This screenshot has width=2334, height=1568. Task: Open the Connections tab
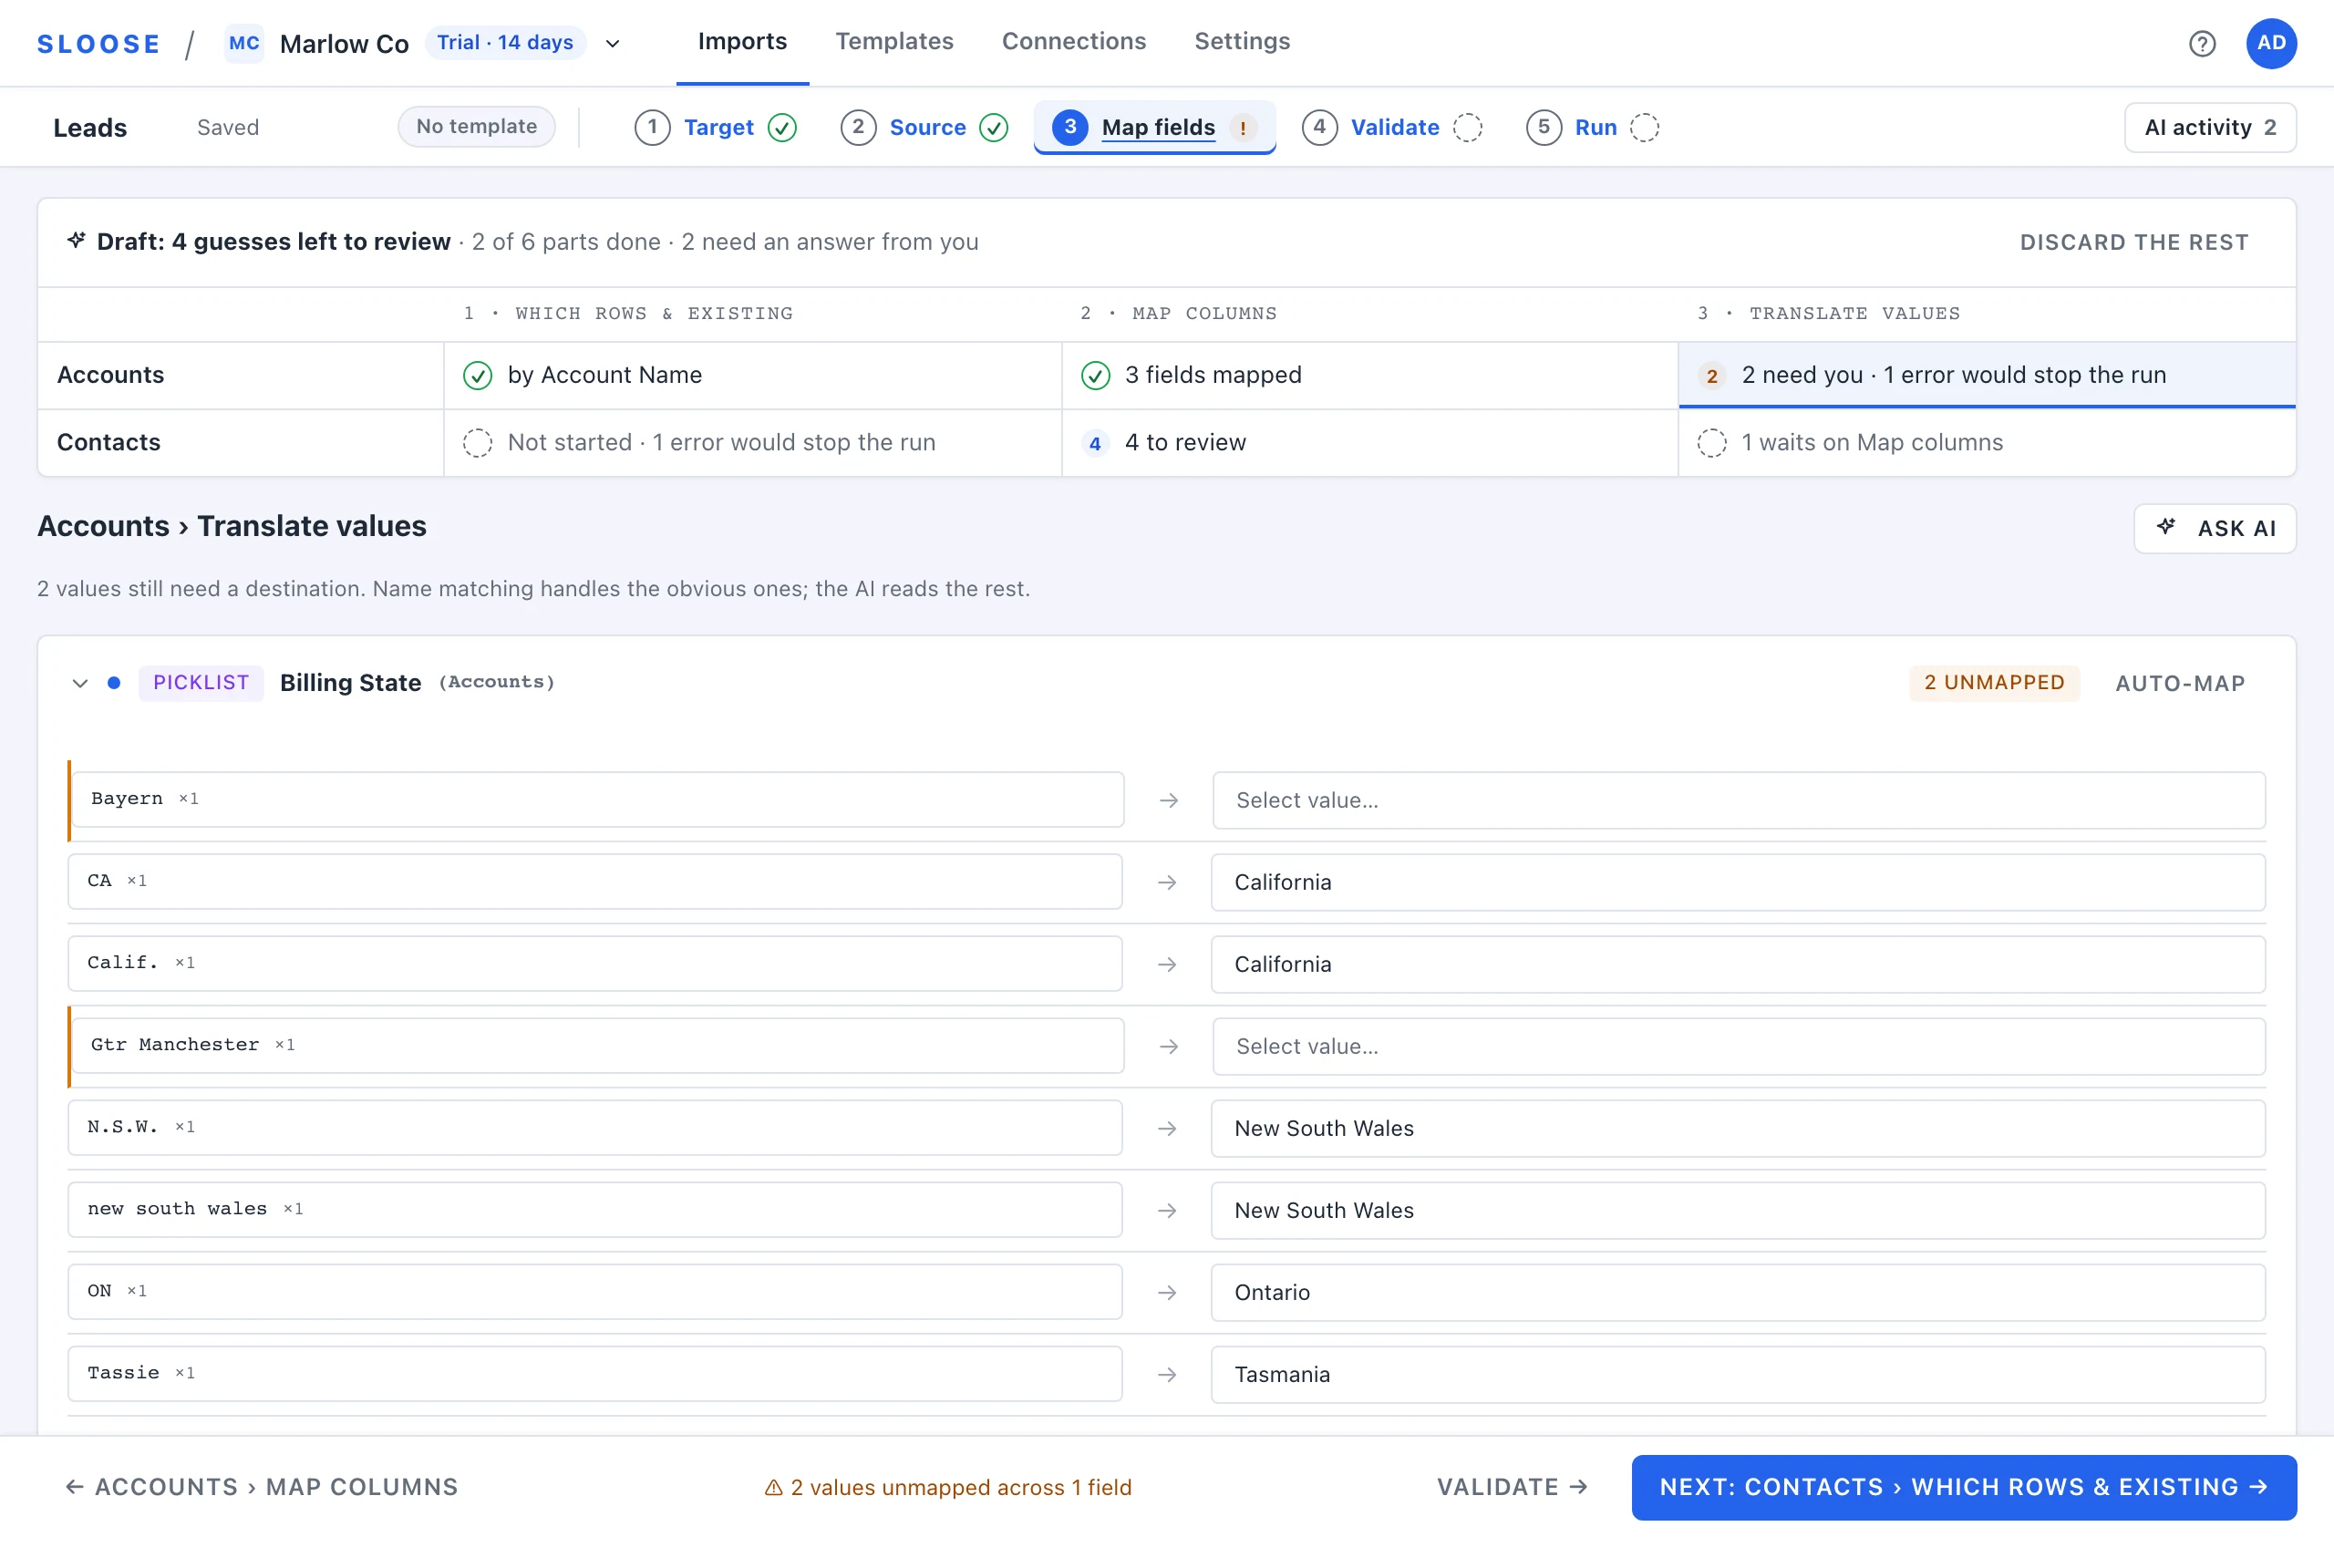tap(1073, 42)
